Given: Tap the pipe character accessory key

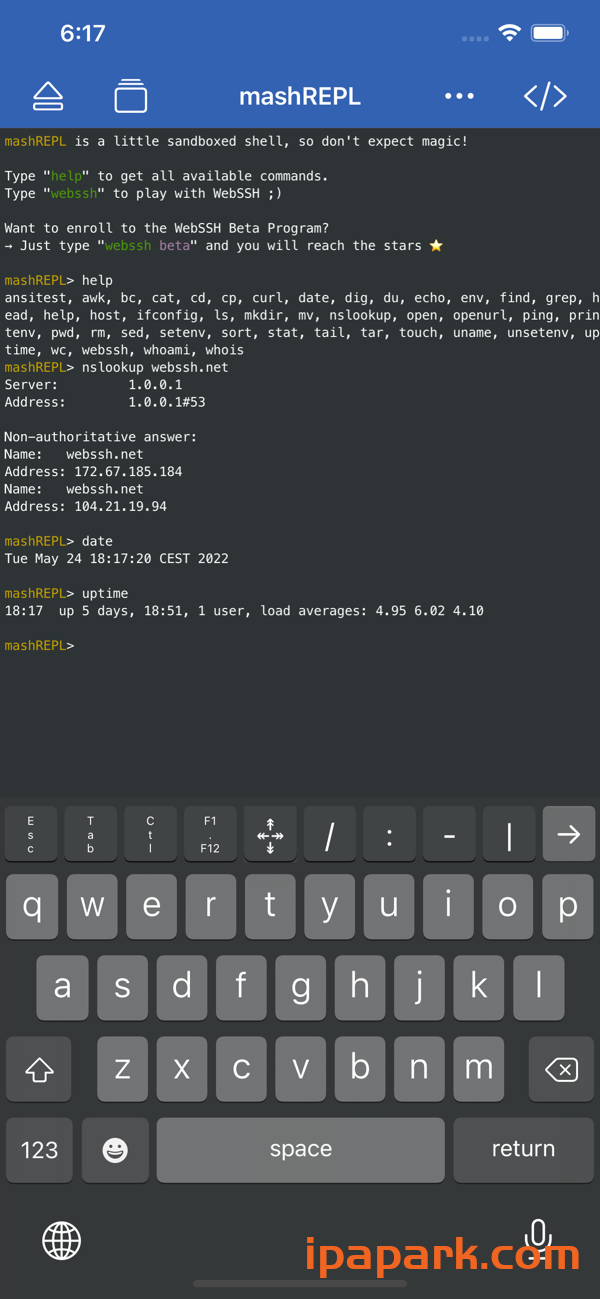Looking at the screenshot, I should pyautogui.click(x=508, y=834).
